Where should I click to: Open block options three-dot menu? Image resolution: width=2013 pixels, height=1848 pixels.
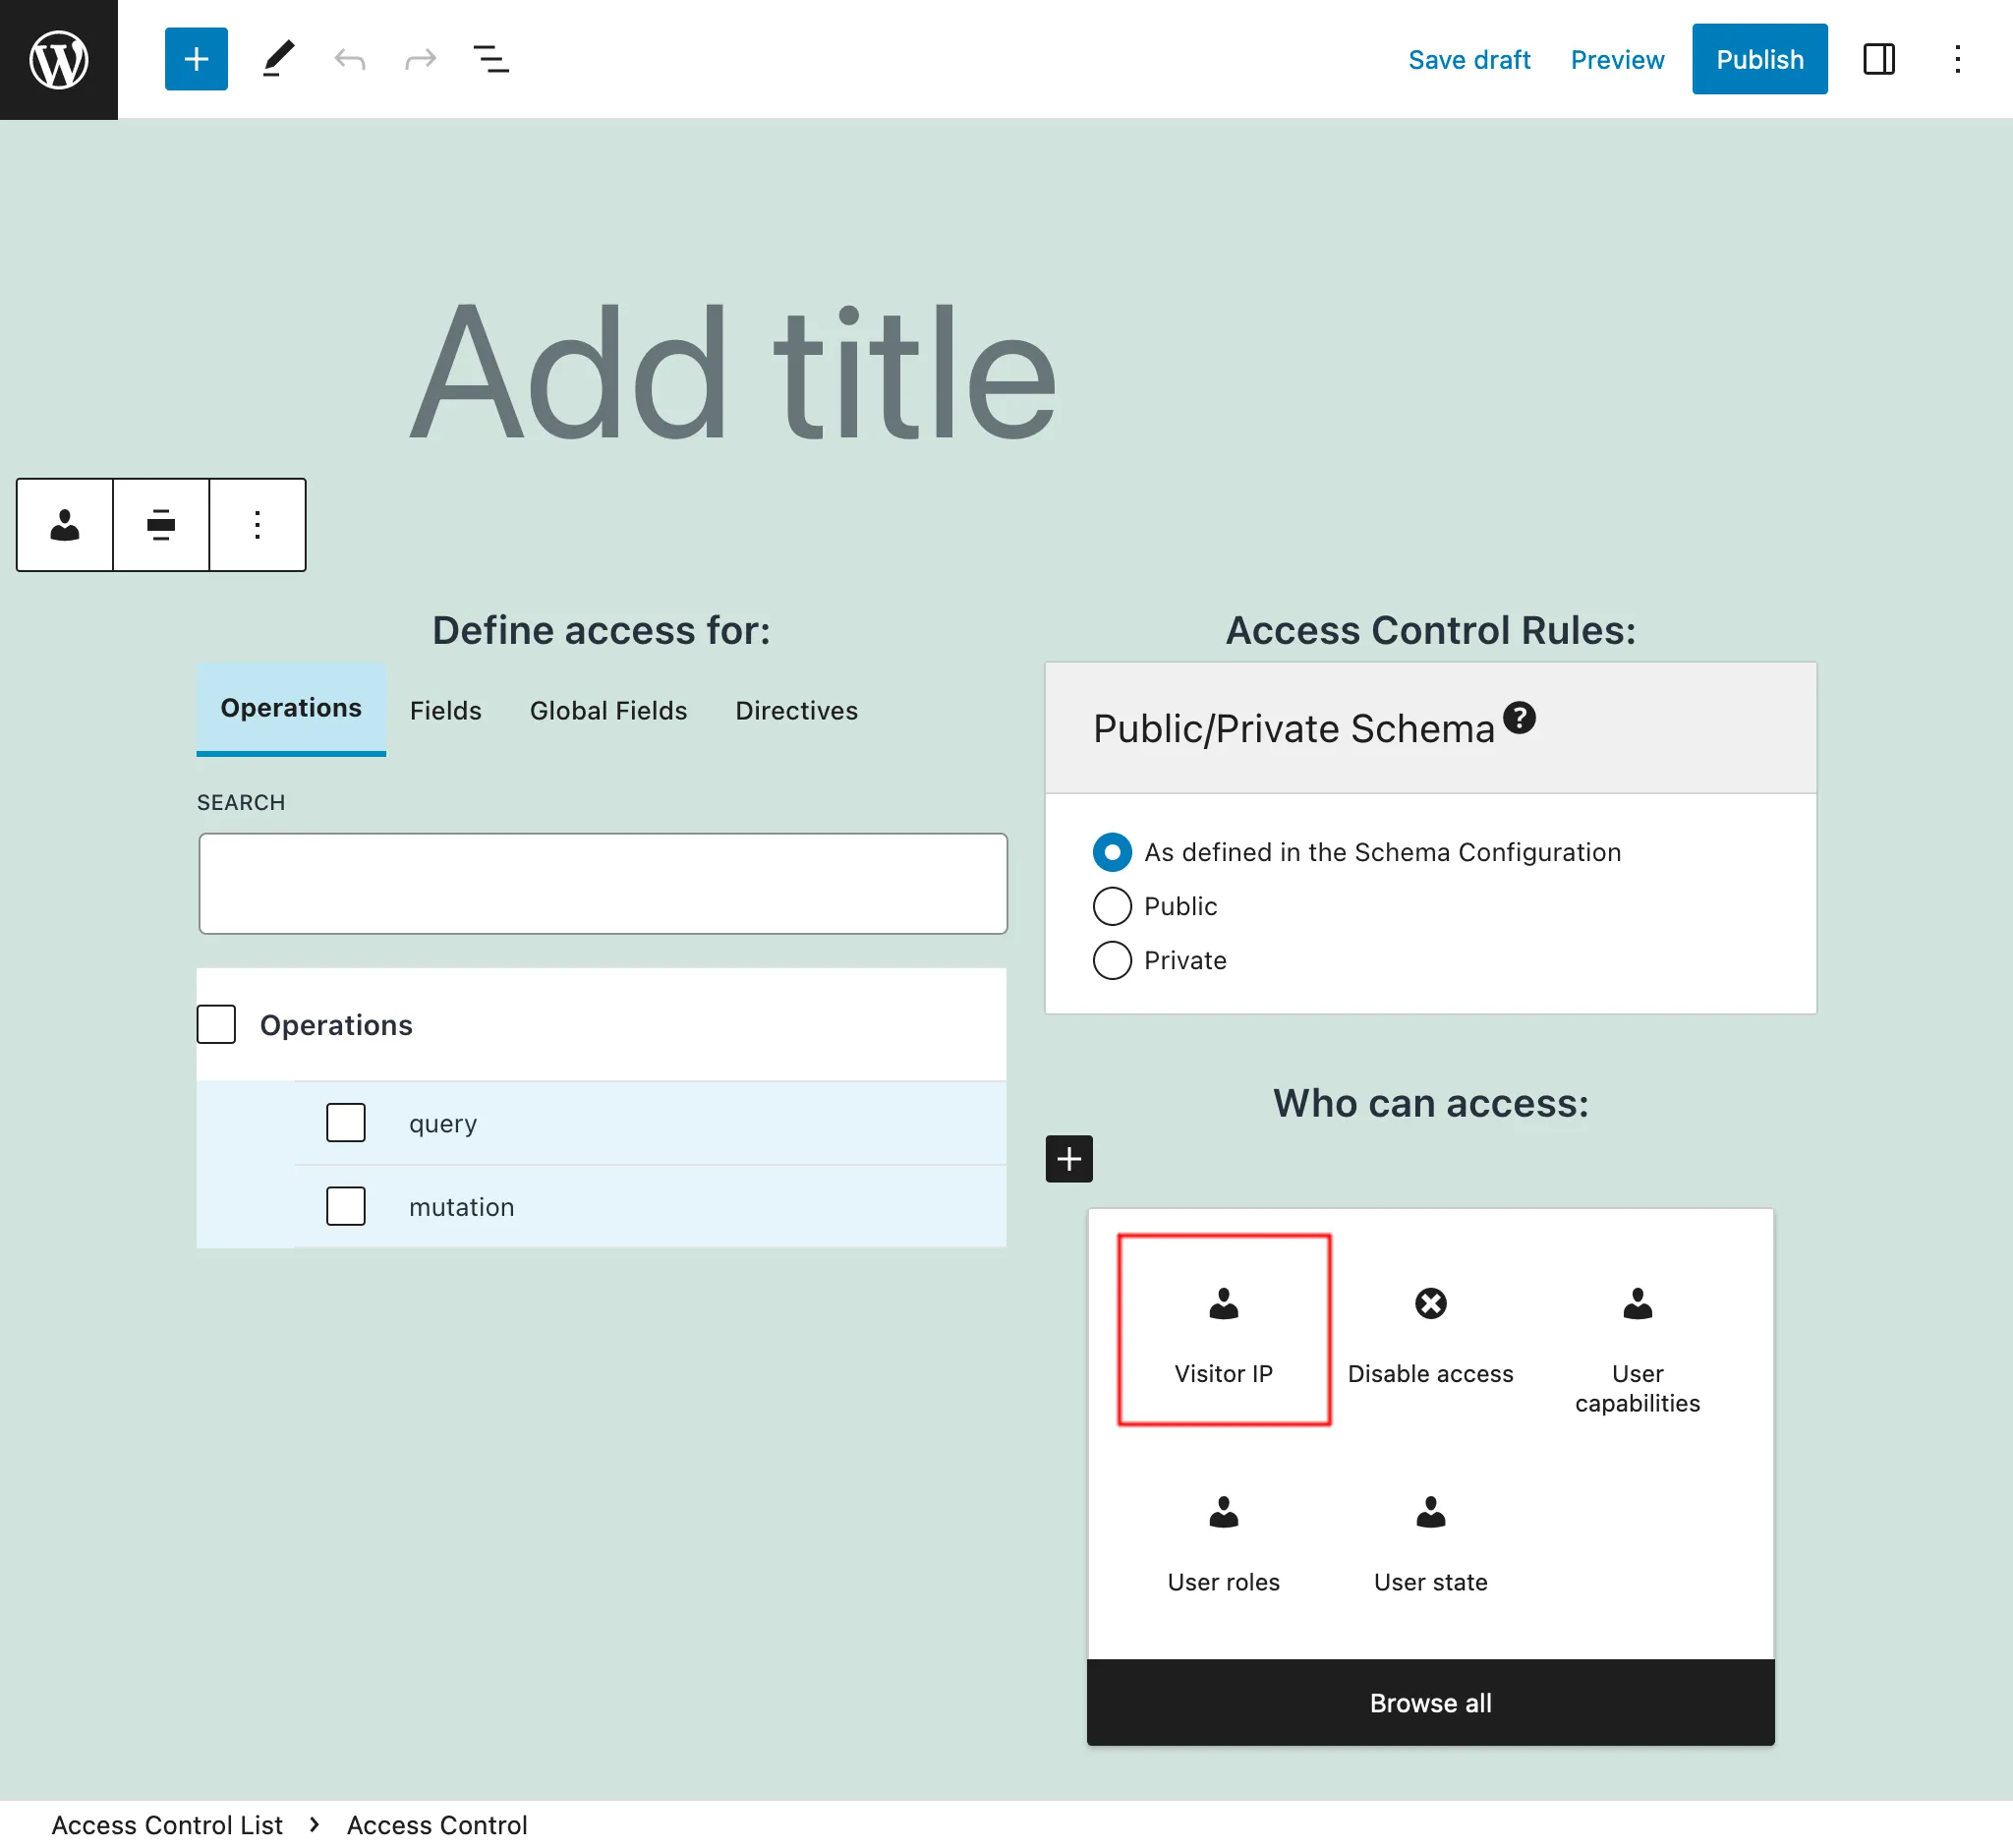coord(257,525)
